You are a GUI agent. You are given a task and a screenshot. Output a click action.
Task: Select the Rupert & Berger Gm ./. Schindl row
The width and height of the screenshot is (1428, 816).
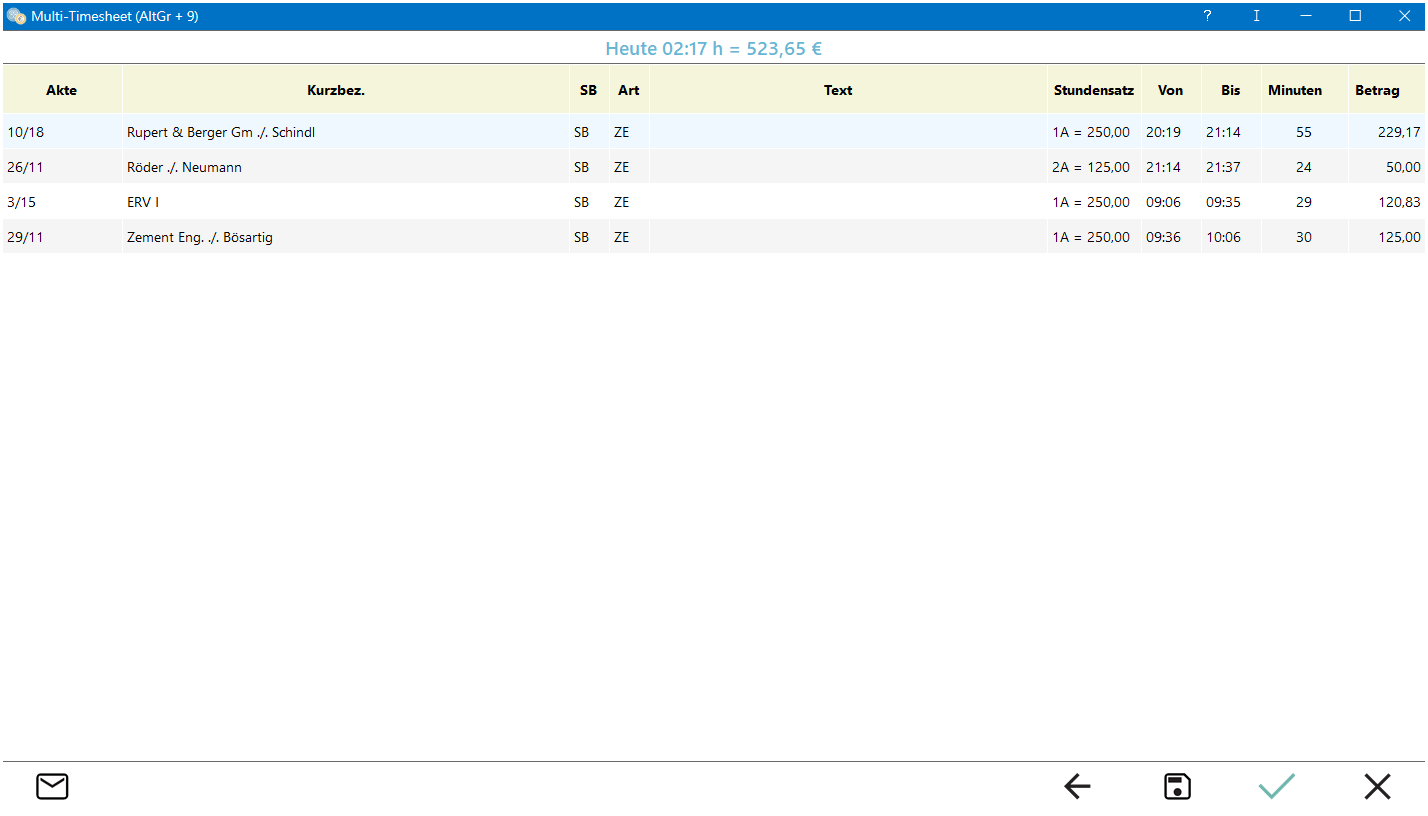coord(221,132)
